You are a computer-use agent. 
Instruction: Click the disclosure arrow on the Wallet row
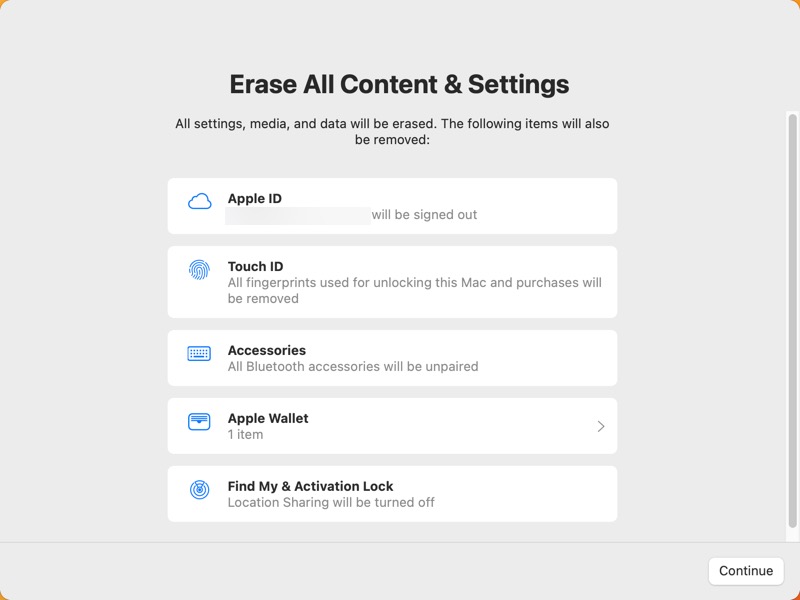(601, 425)
